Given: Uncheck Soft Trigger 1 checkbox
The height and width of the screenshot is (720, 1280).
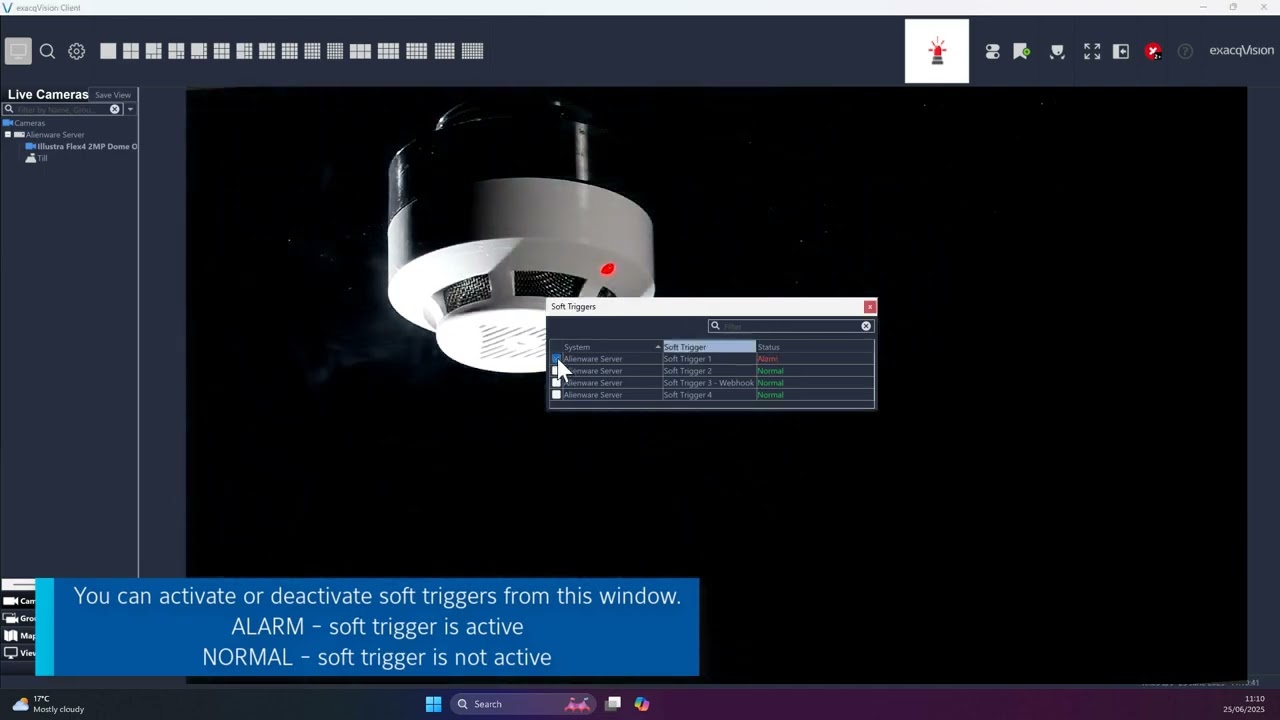Looking at the screenshot, I should 557,358.
